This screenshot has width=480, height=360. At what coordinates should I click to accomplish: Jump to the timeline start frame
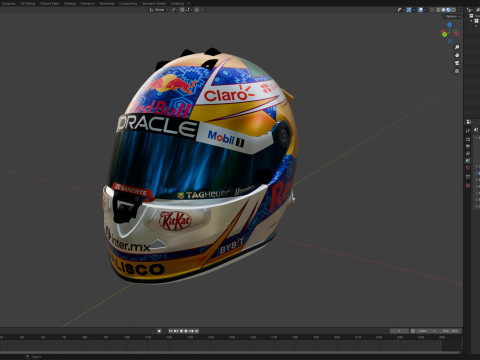pos(170,331)
